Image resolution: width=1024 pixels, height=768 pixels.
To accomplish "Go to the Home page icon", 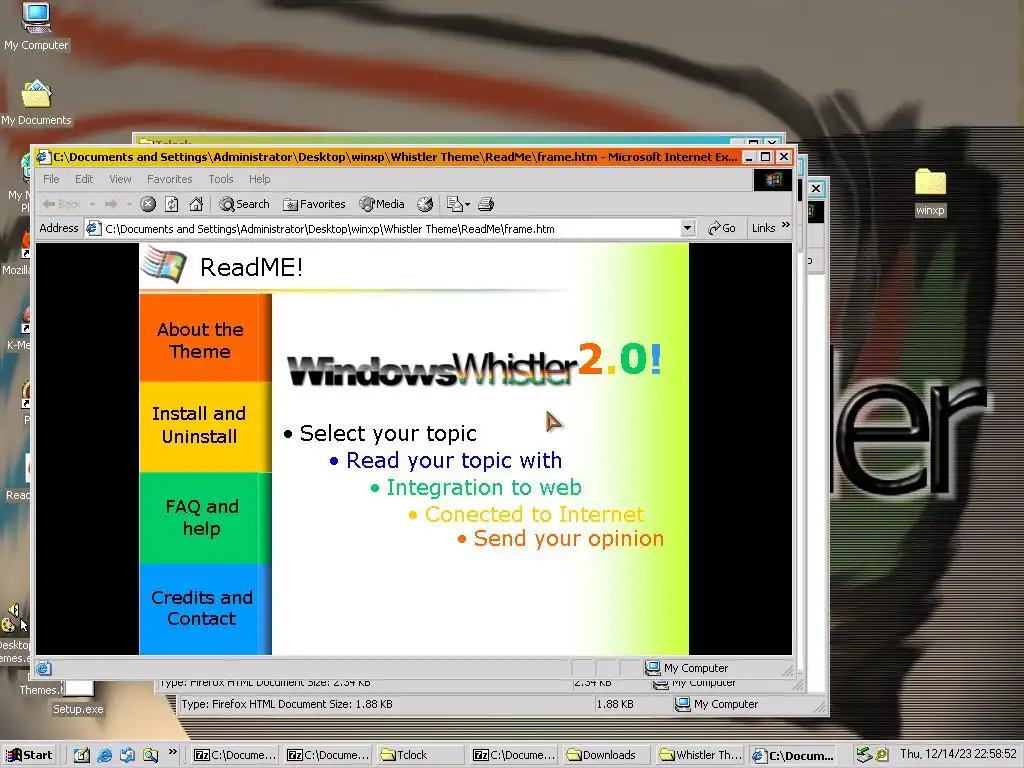I will [x=196, y=204].
